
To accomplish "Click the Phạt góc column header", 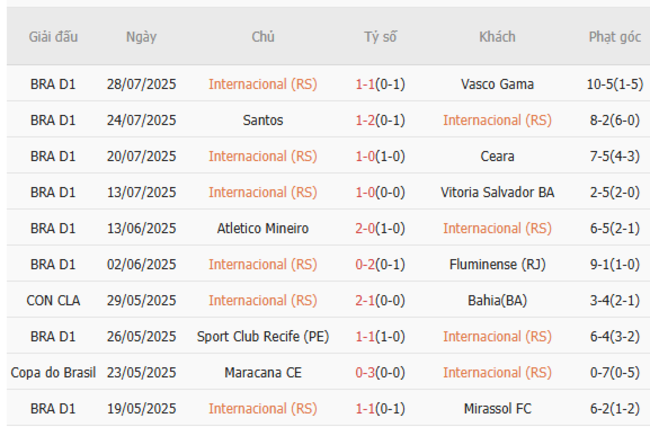I will [614, 37].
